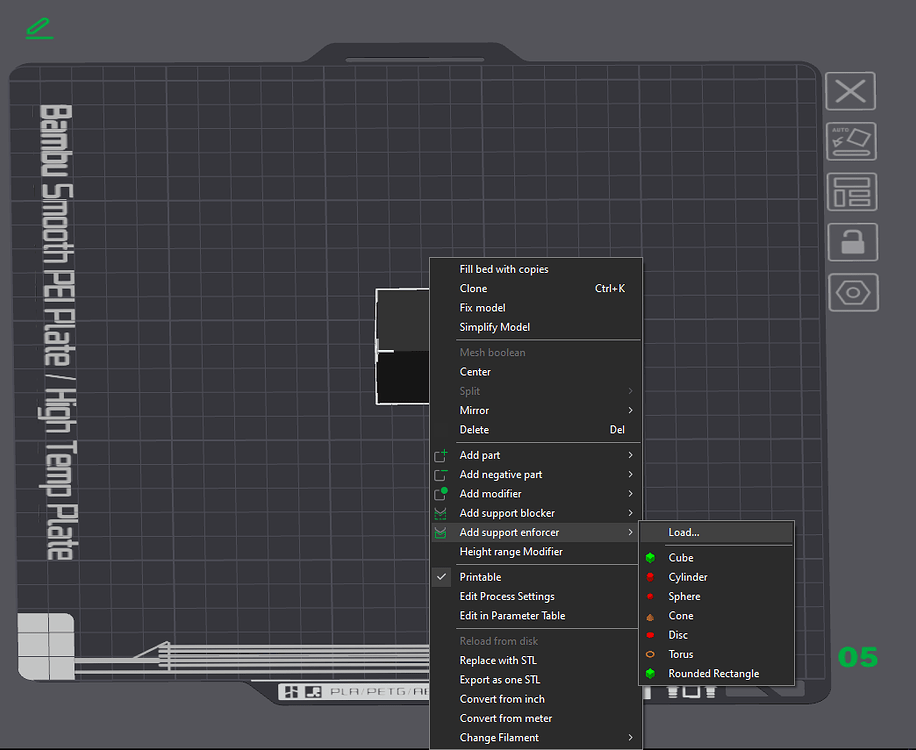Click the Del shortcut label
The image size is (916, 750).
click(617, 429)
